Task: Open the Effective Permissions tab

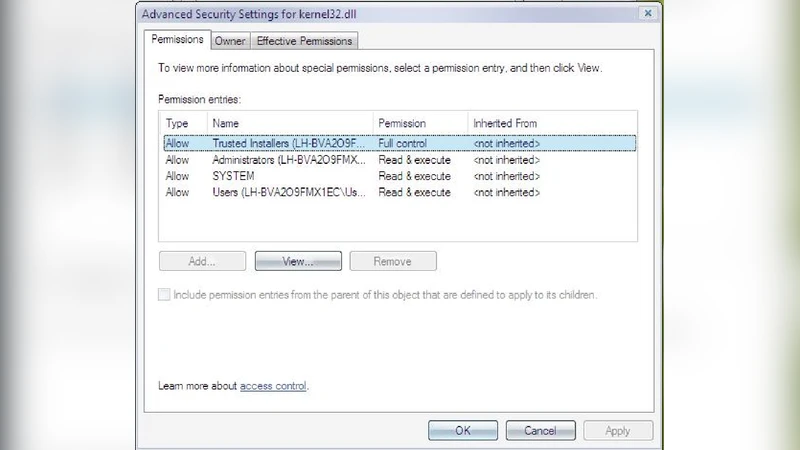Action: point(304,41)
